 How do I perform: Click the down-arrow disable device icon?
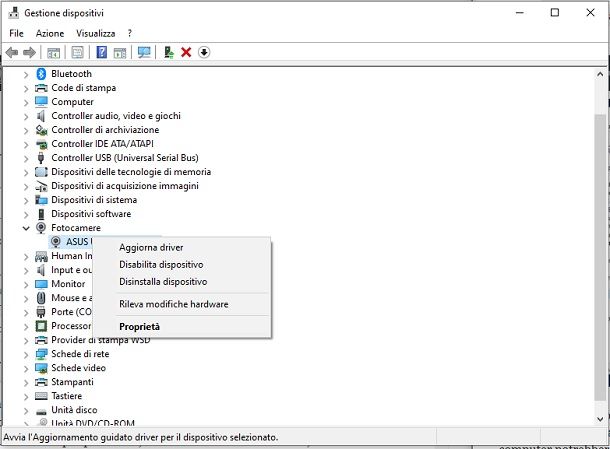click(x=203, y=52)
